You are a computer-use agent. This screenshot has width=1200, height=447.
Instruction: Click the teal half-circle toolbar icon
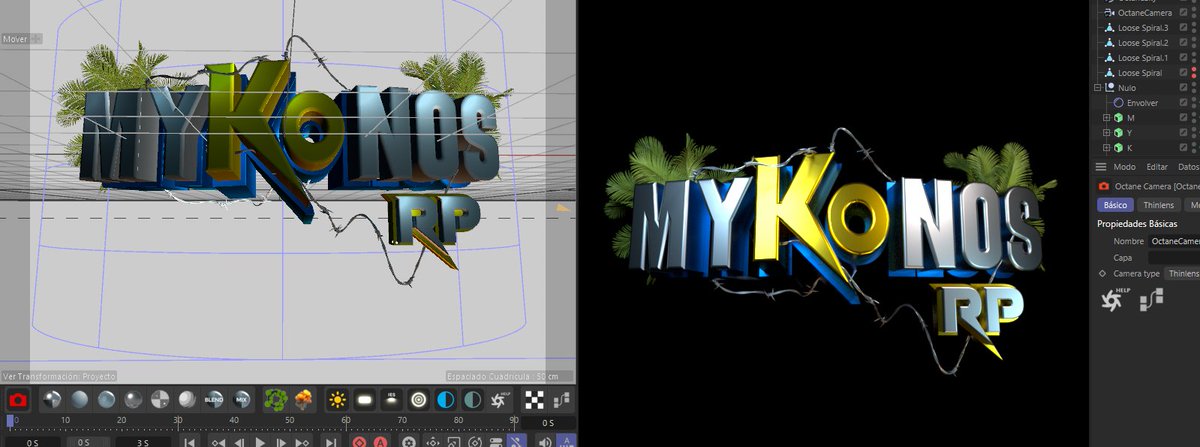(x=473, y=400)
